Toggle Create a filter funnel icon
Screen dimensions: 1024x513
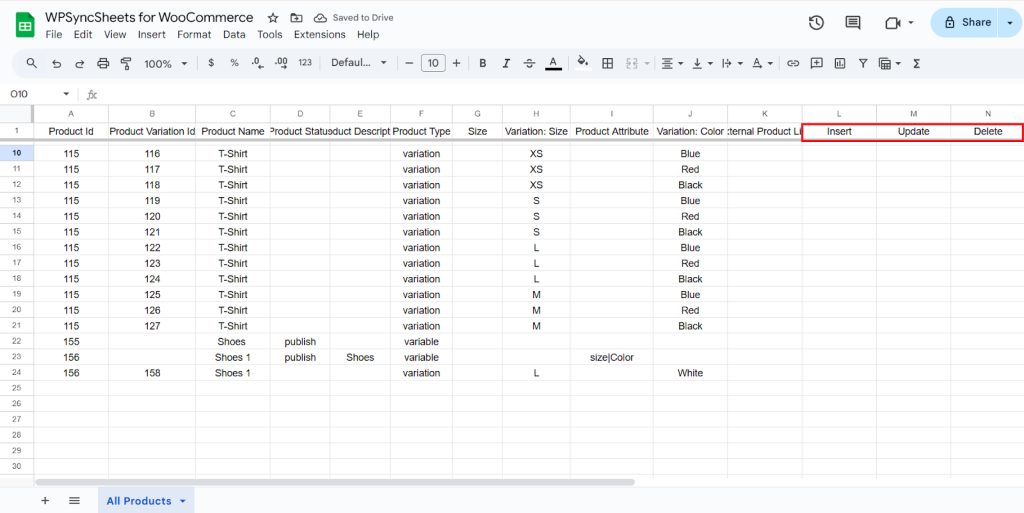[x=863, y=63]
